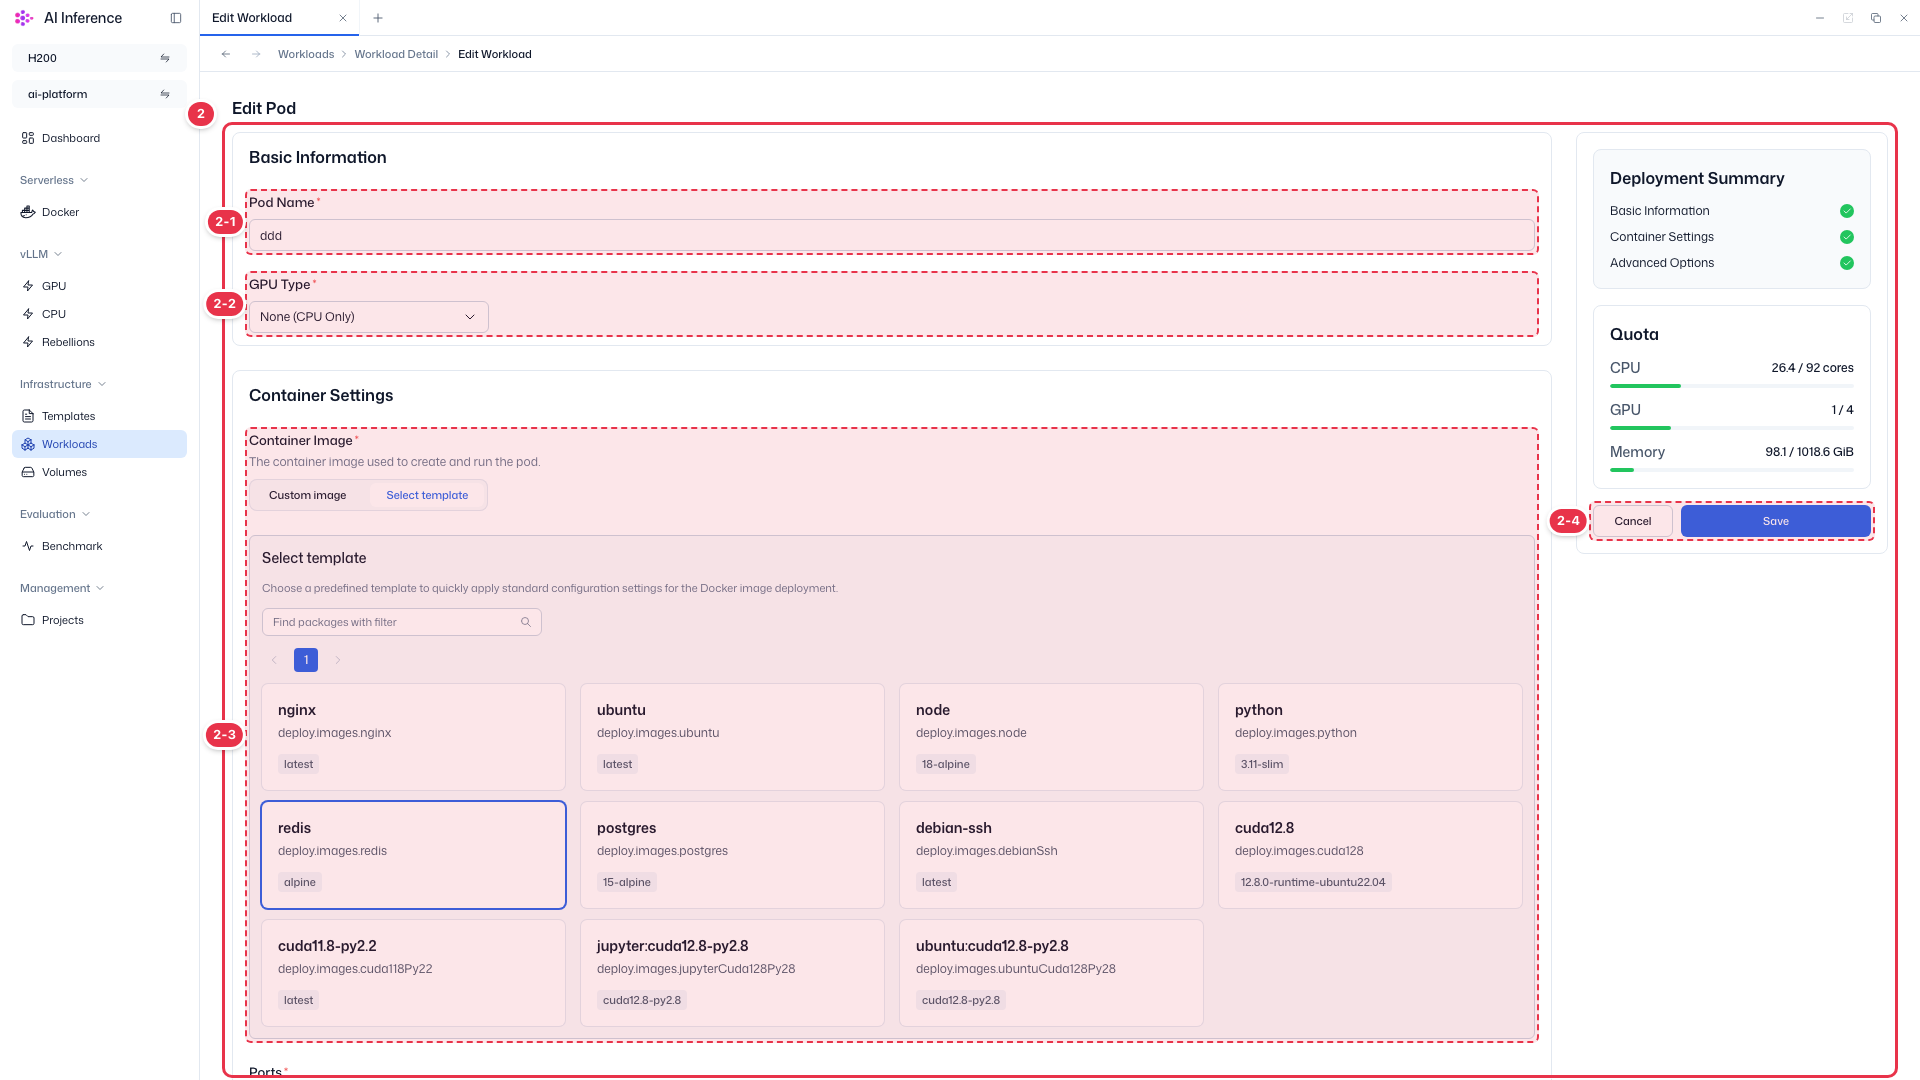
Task: Go to Workload Detail breadcrumb
Action: point(396,54)
